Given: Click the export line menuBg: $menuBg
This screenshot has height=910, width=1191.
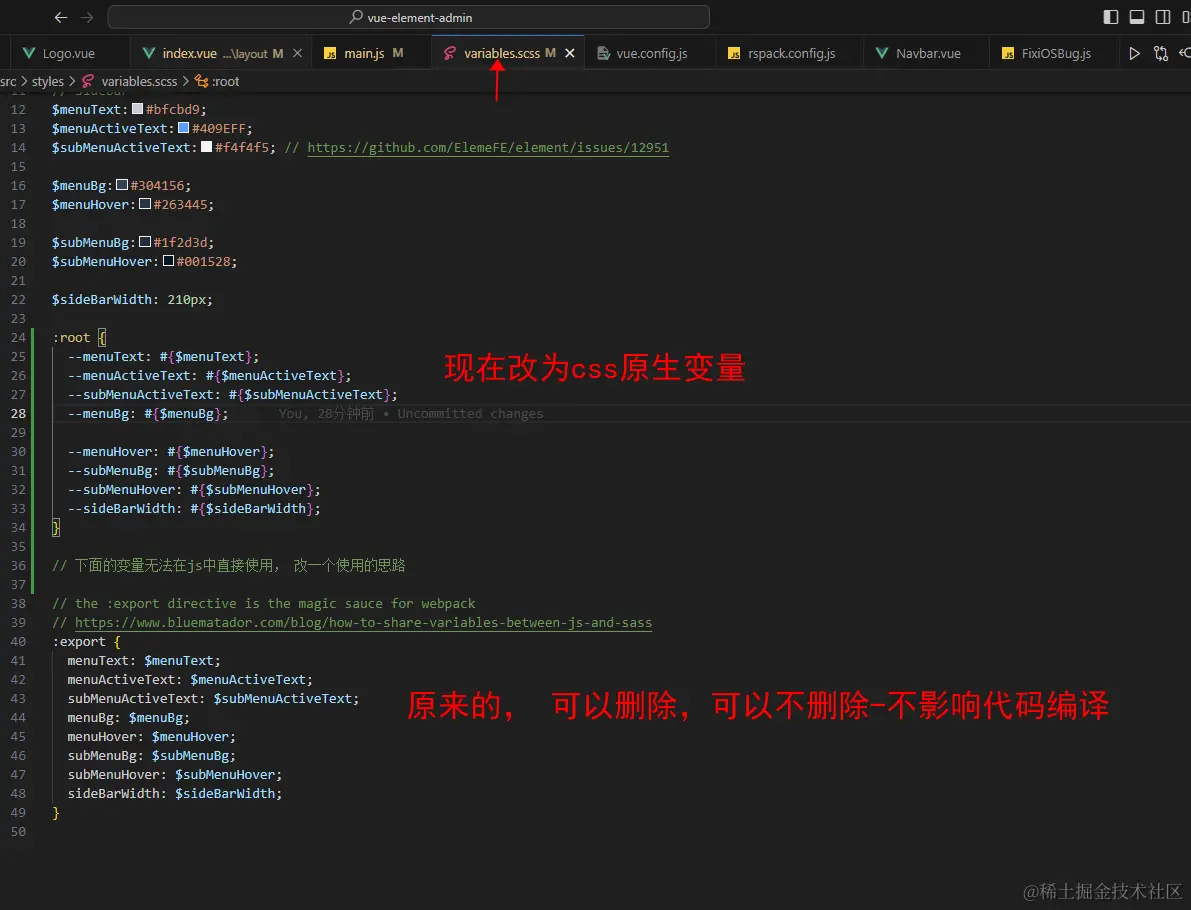Looking at the screenshot, I should [x=128, y=718].
